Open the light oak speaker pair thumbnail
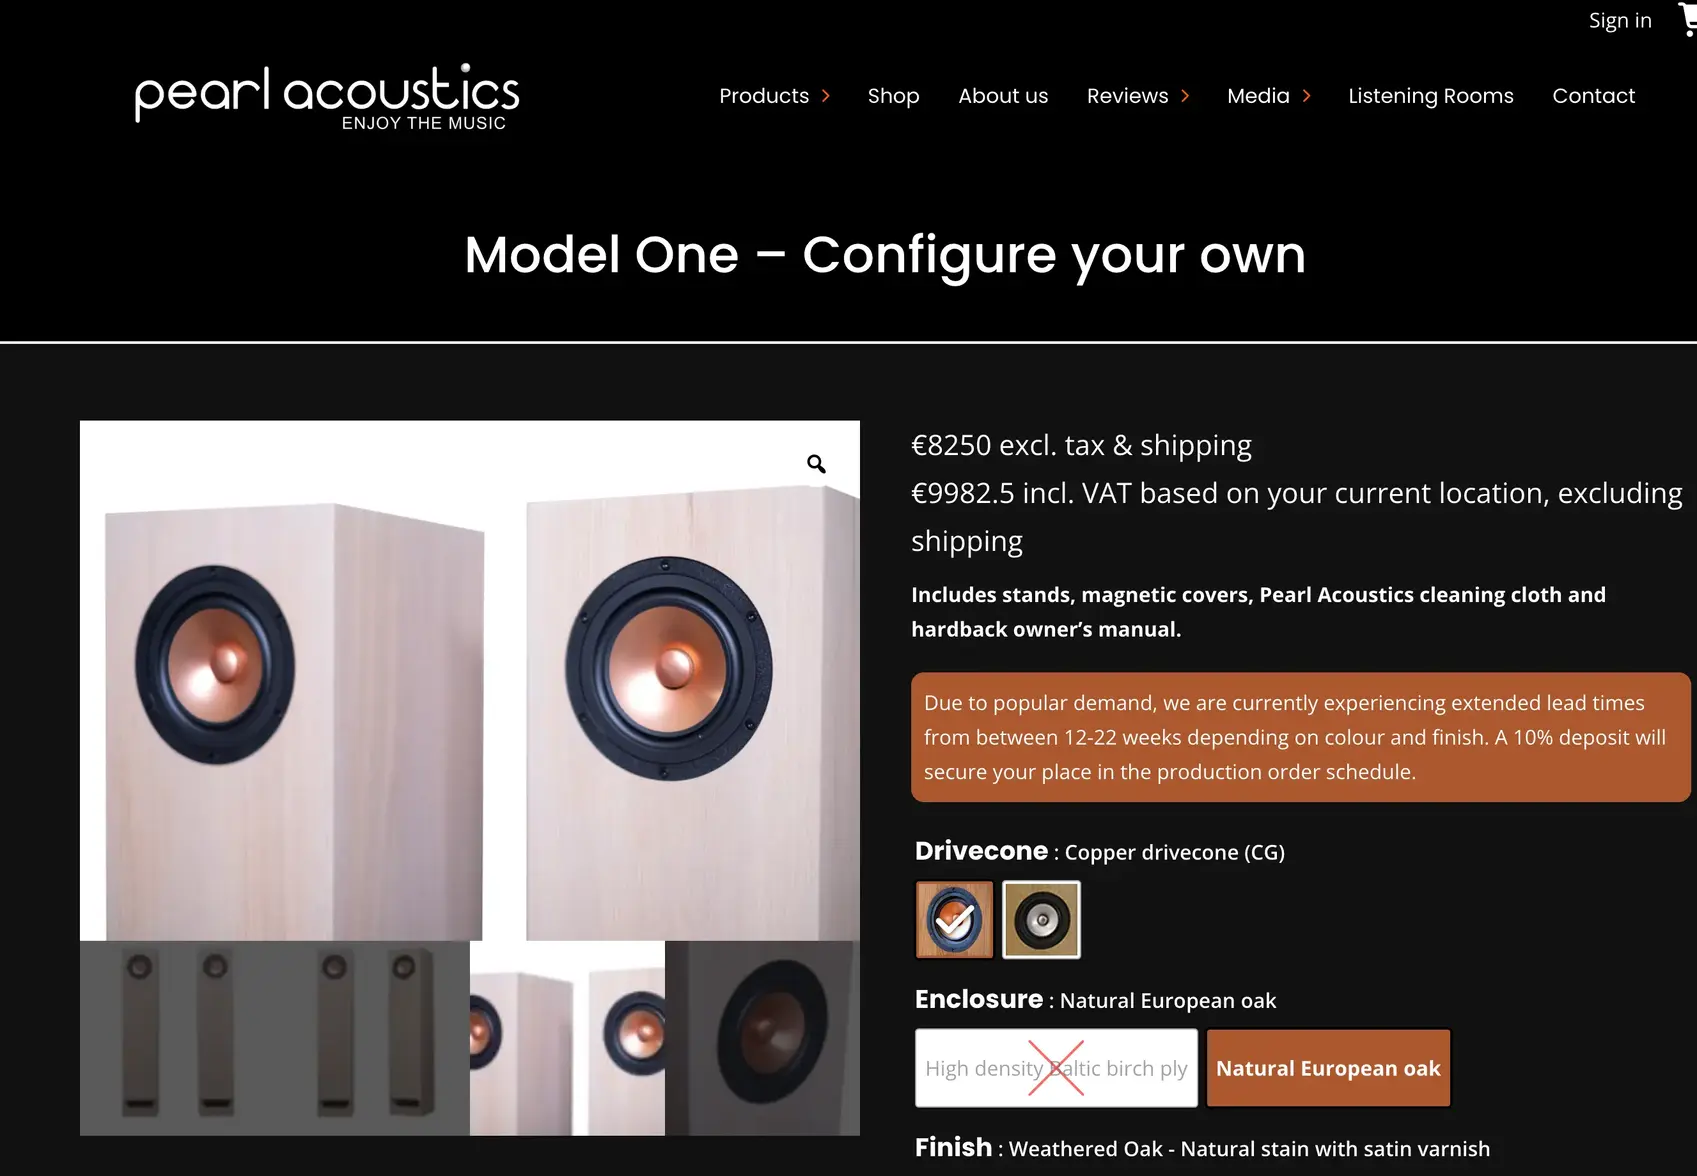This screenshot has width=1697, height=1176. pyautogui.click(x=567, y=1038)
